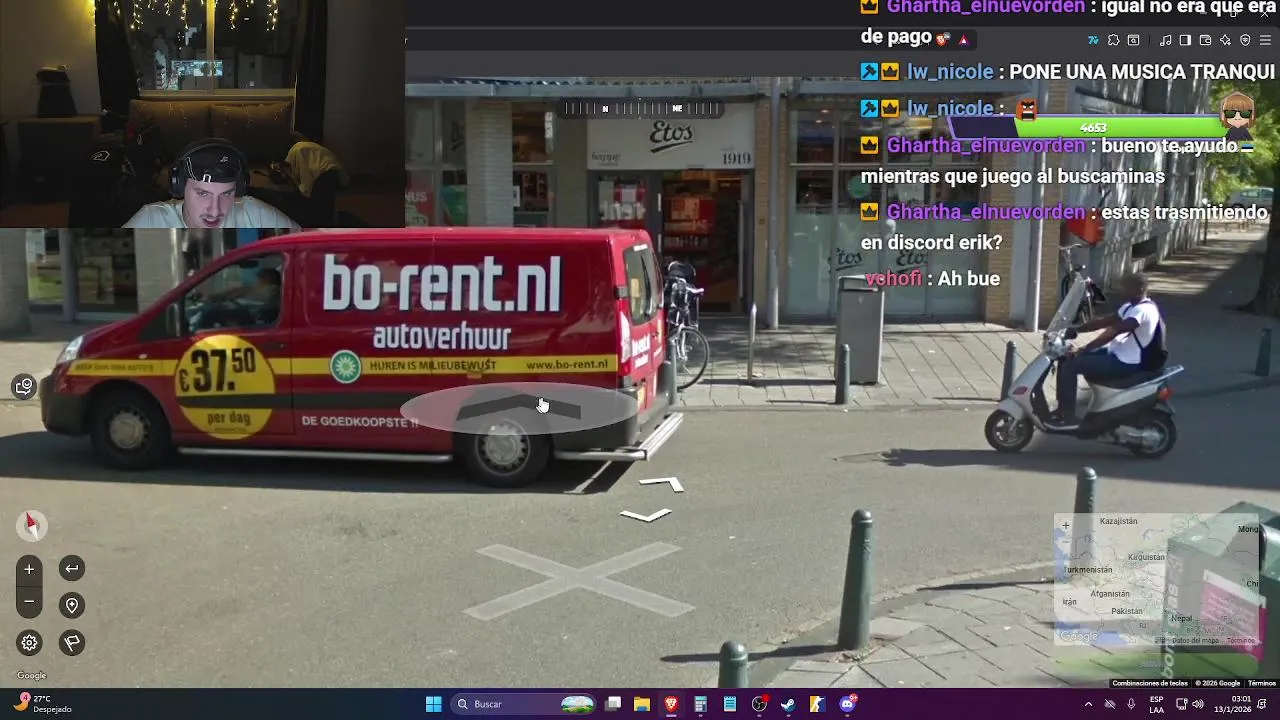Open the Windows Start menu
Viewport: 1280px width, 720px height.
(433, 704)
